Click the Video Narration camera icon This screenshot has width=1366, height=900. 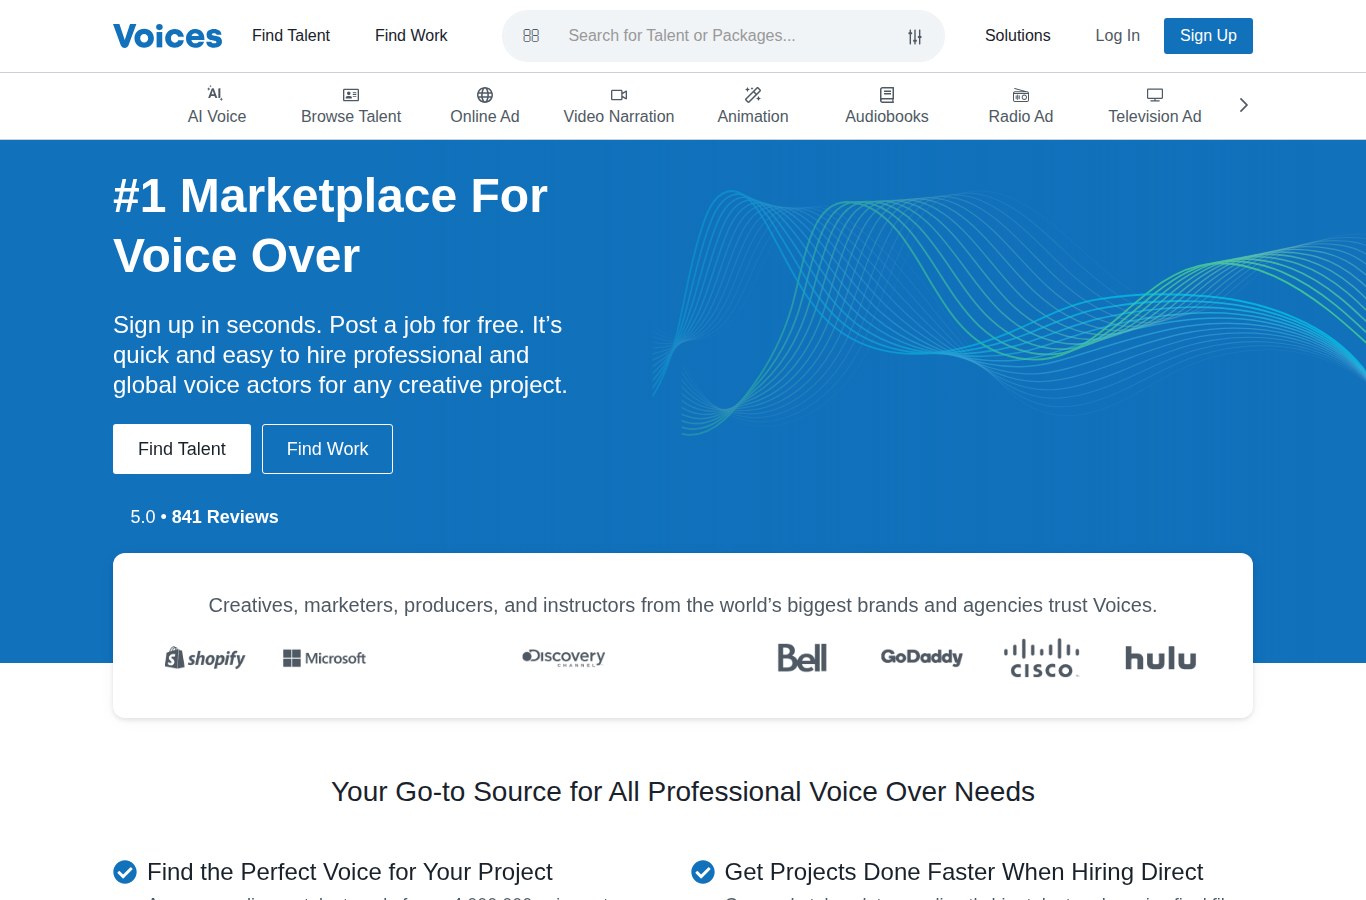[619, 95]
